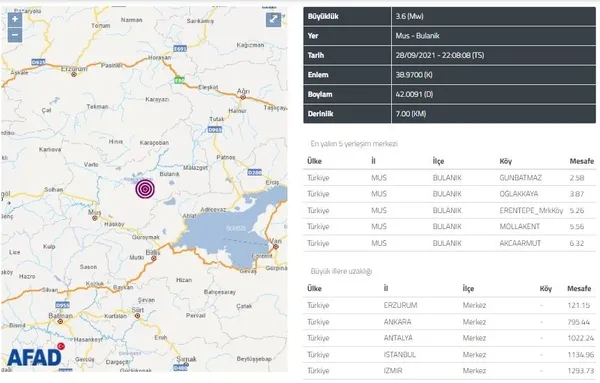600x383 pixels.
Task: Zoom out the map with minus button
Action: click(x=15, y=35)
